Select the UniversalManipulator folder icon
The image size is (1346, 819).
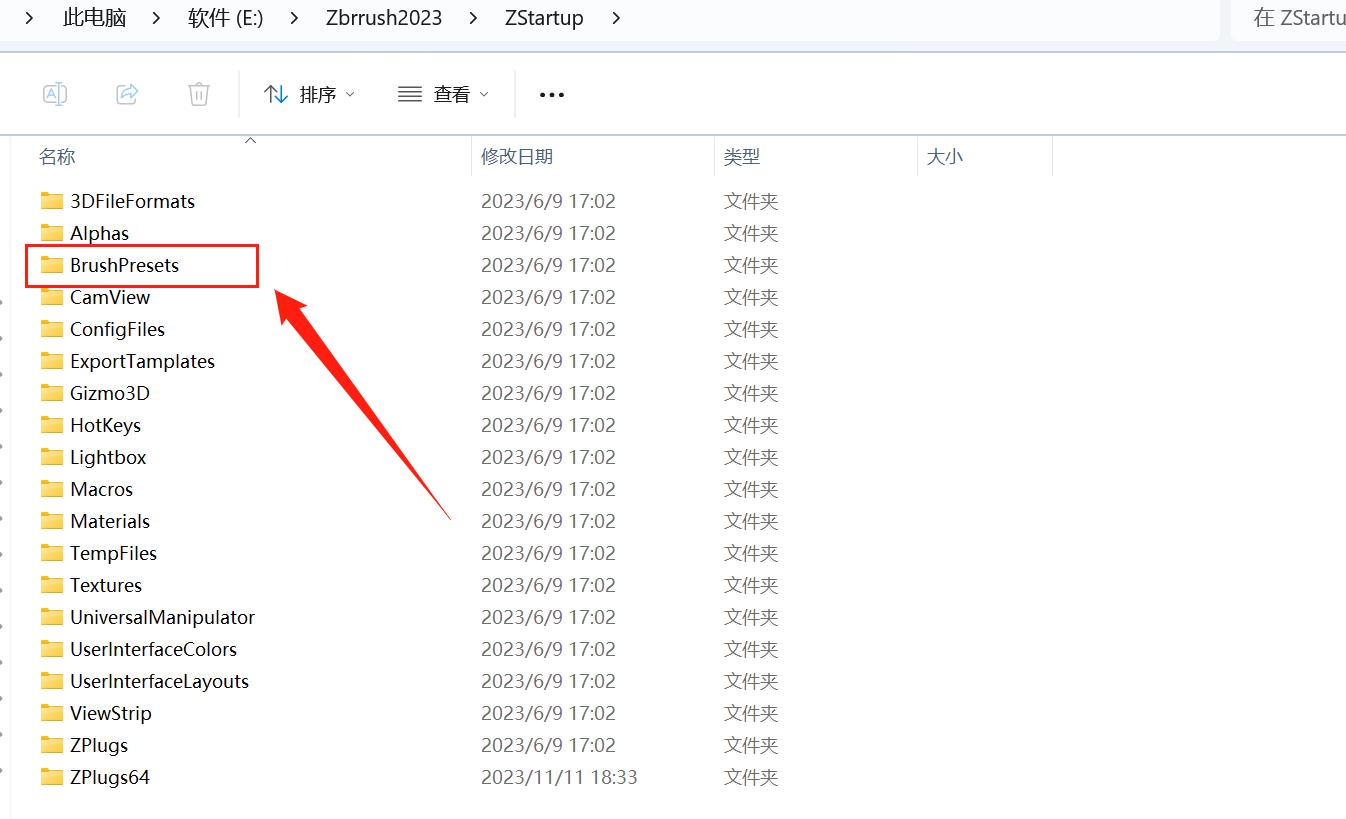52,617
